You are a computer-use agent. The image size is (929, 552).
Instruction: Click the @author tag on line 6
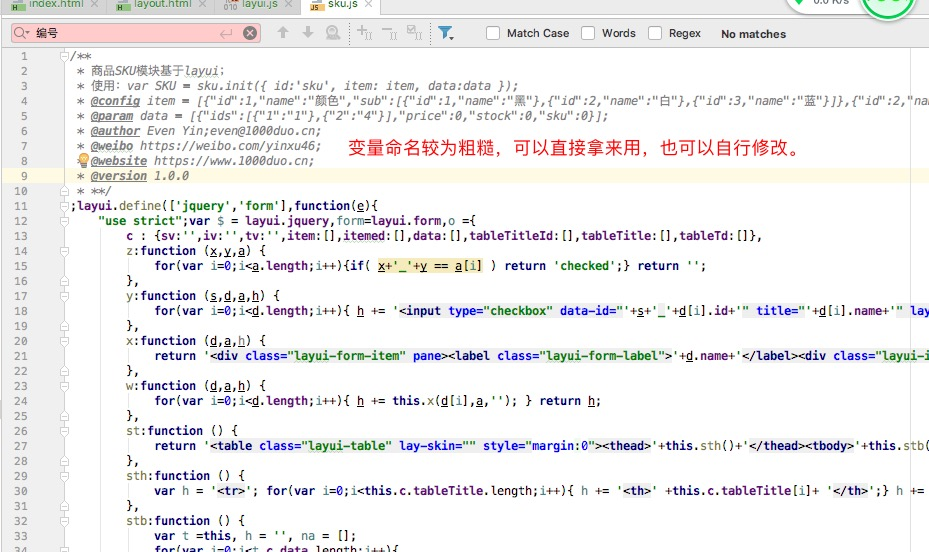click(x=115, y=131)
